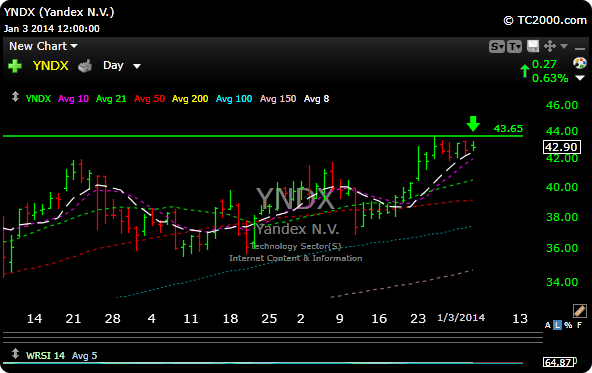Click the yellow YNDX symbol text
Viewport: 592px width, 373px height.
pyautogui.click(x=51, y=66)
